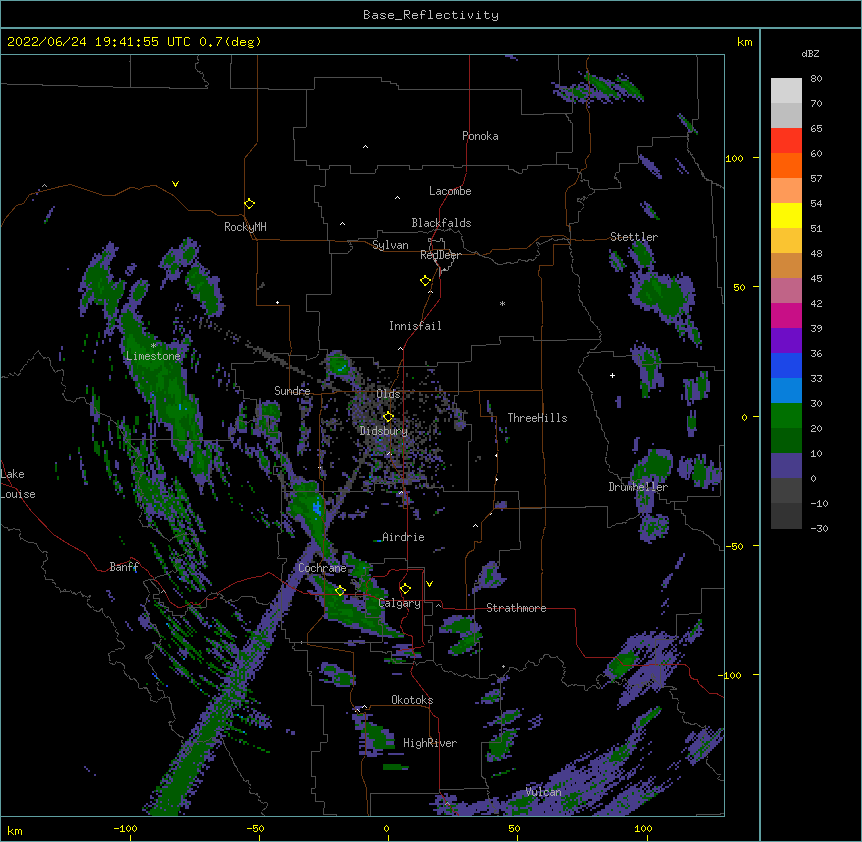Click the km unit label at top-right of map

point(745,42)
